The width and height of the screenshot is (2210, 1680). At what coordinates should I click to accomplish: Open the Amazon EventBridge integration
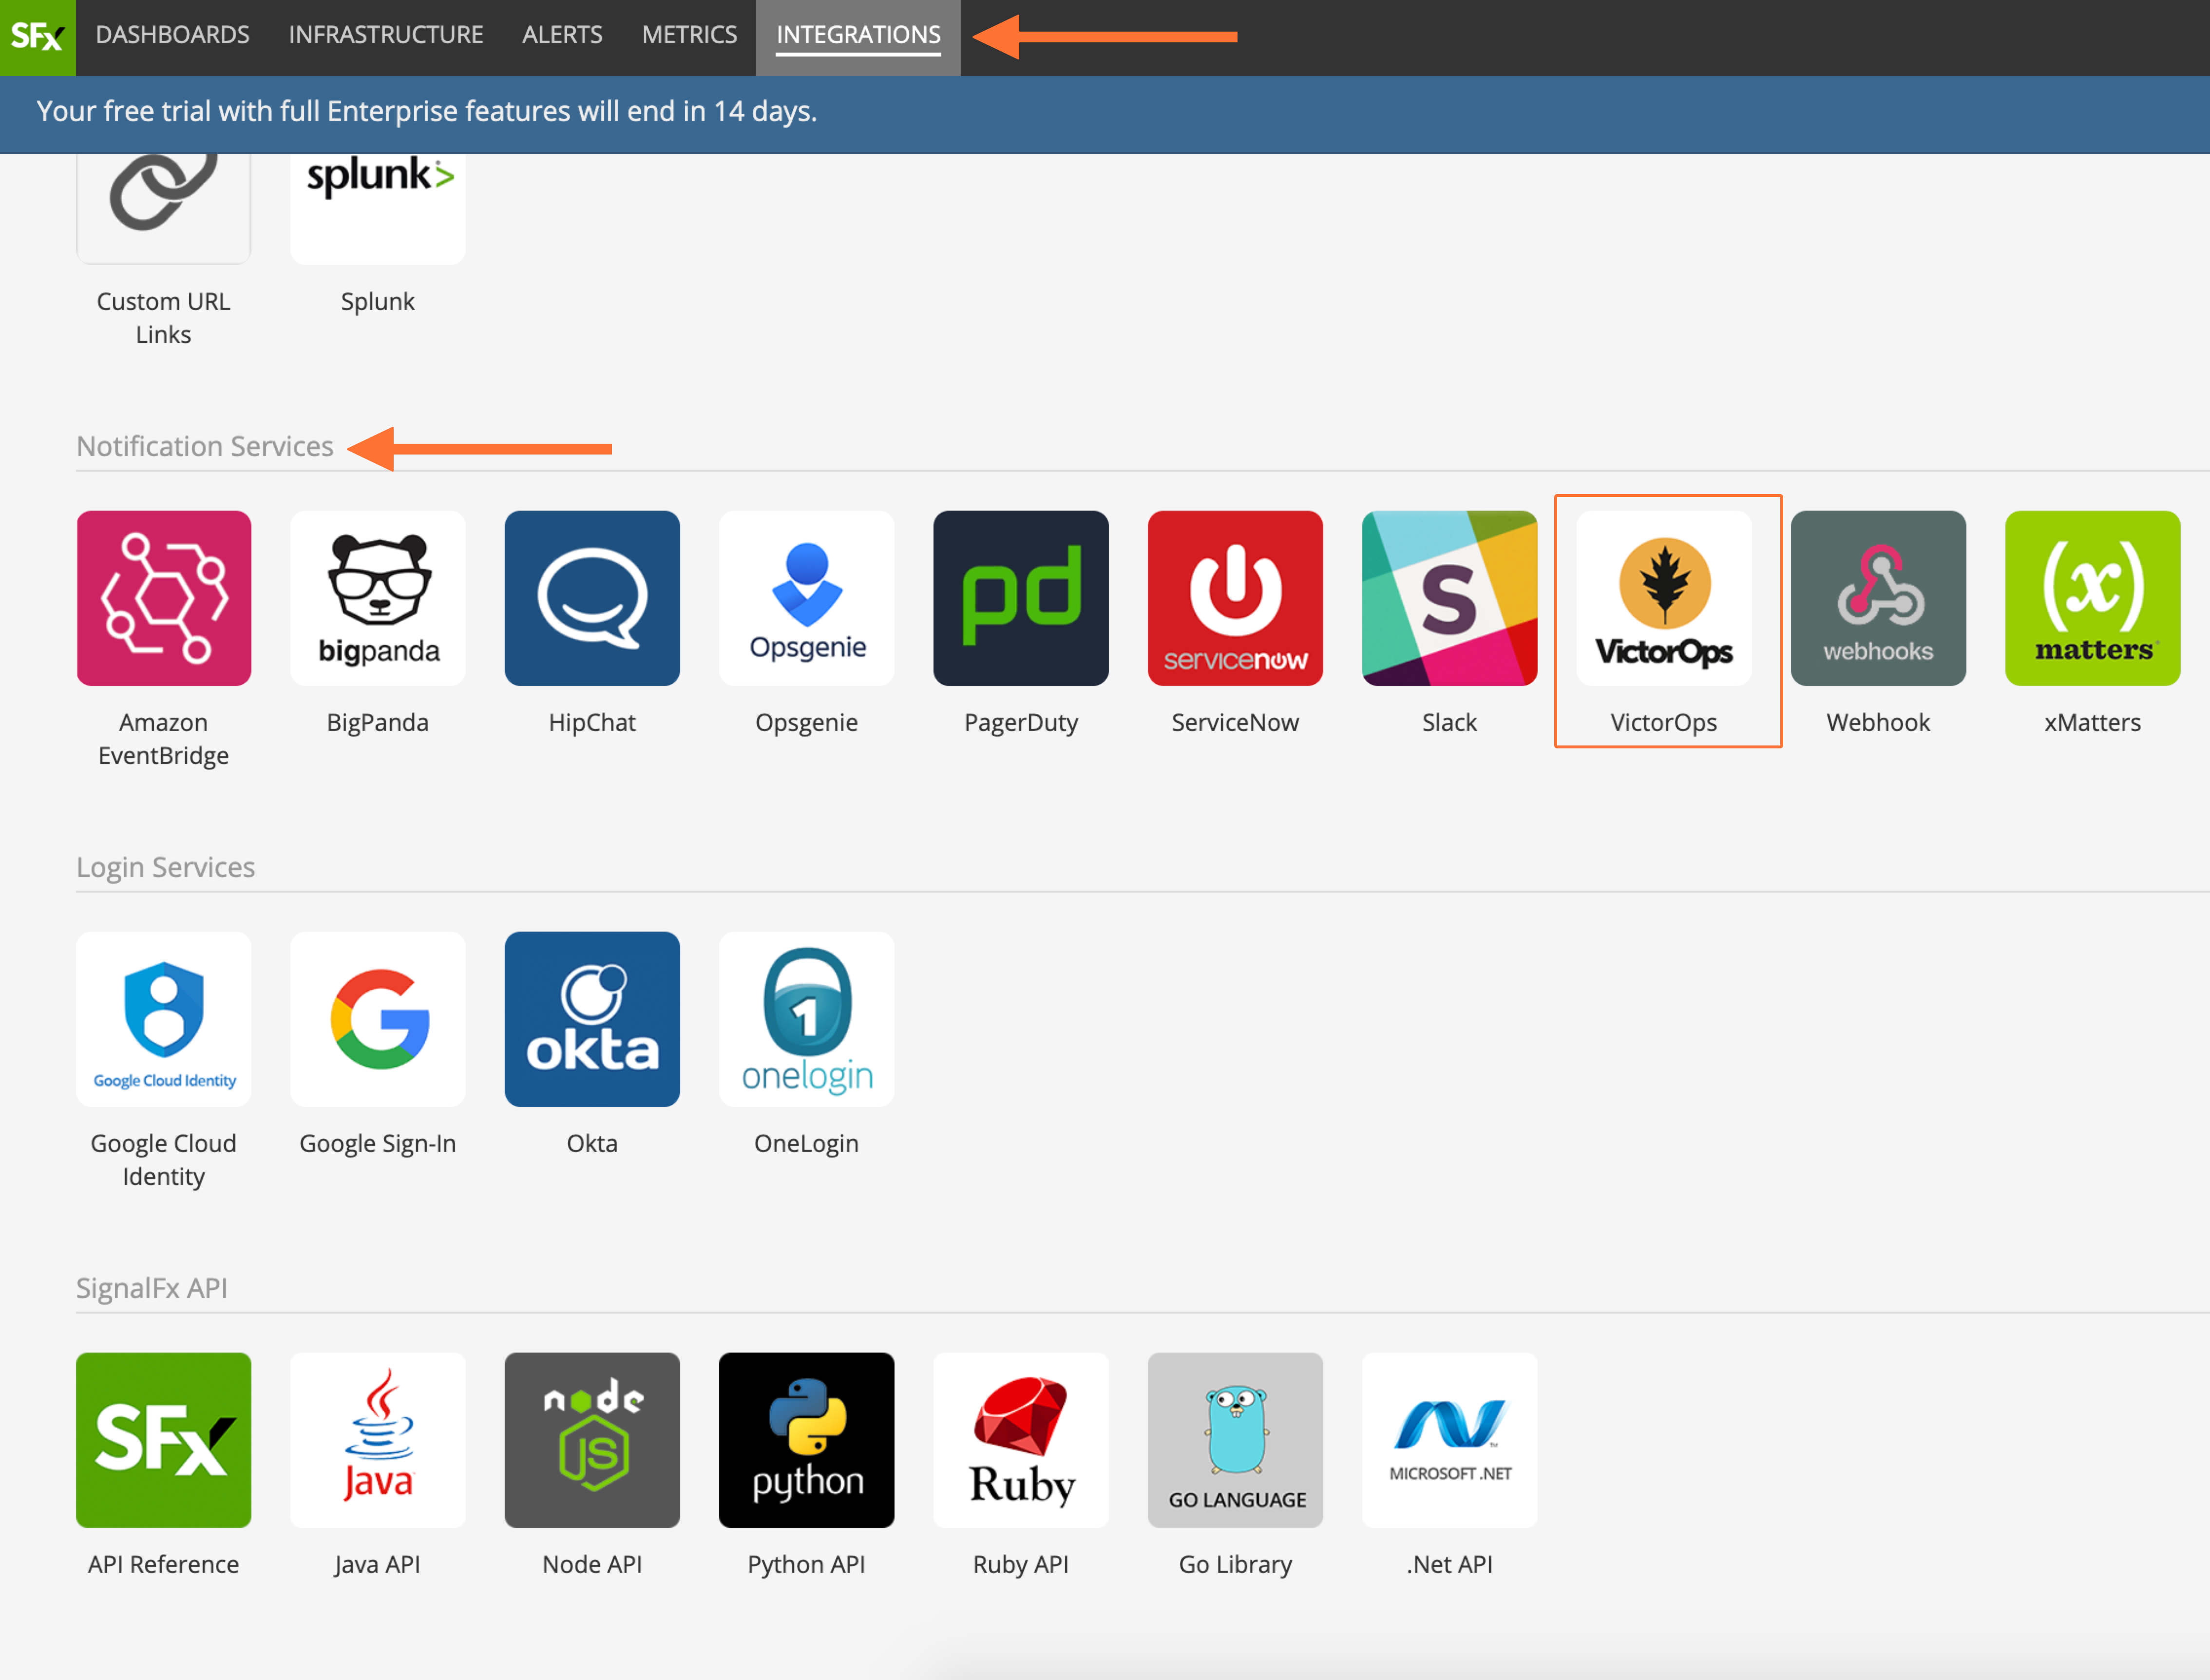(x=163, y=598)
